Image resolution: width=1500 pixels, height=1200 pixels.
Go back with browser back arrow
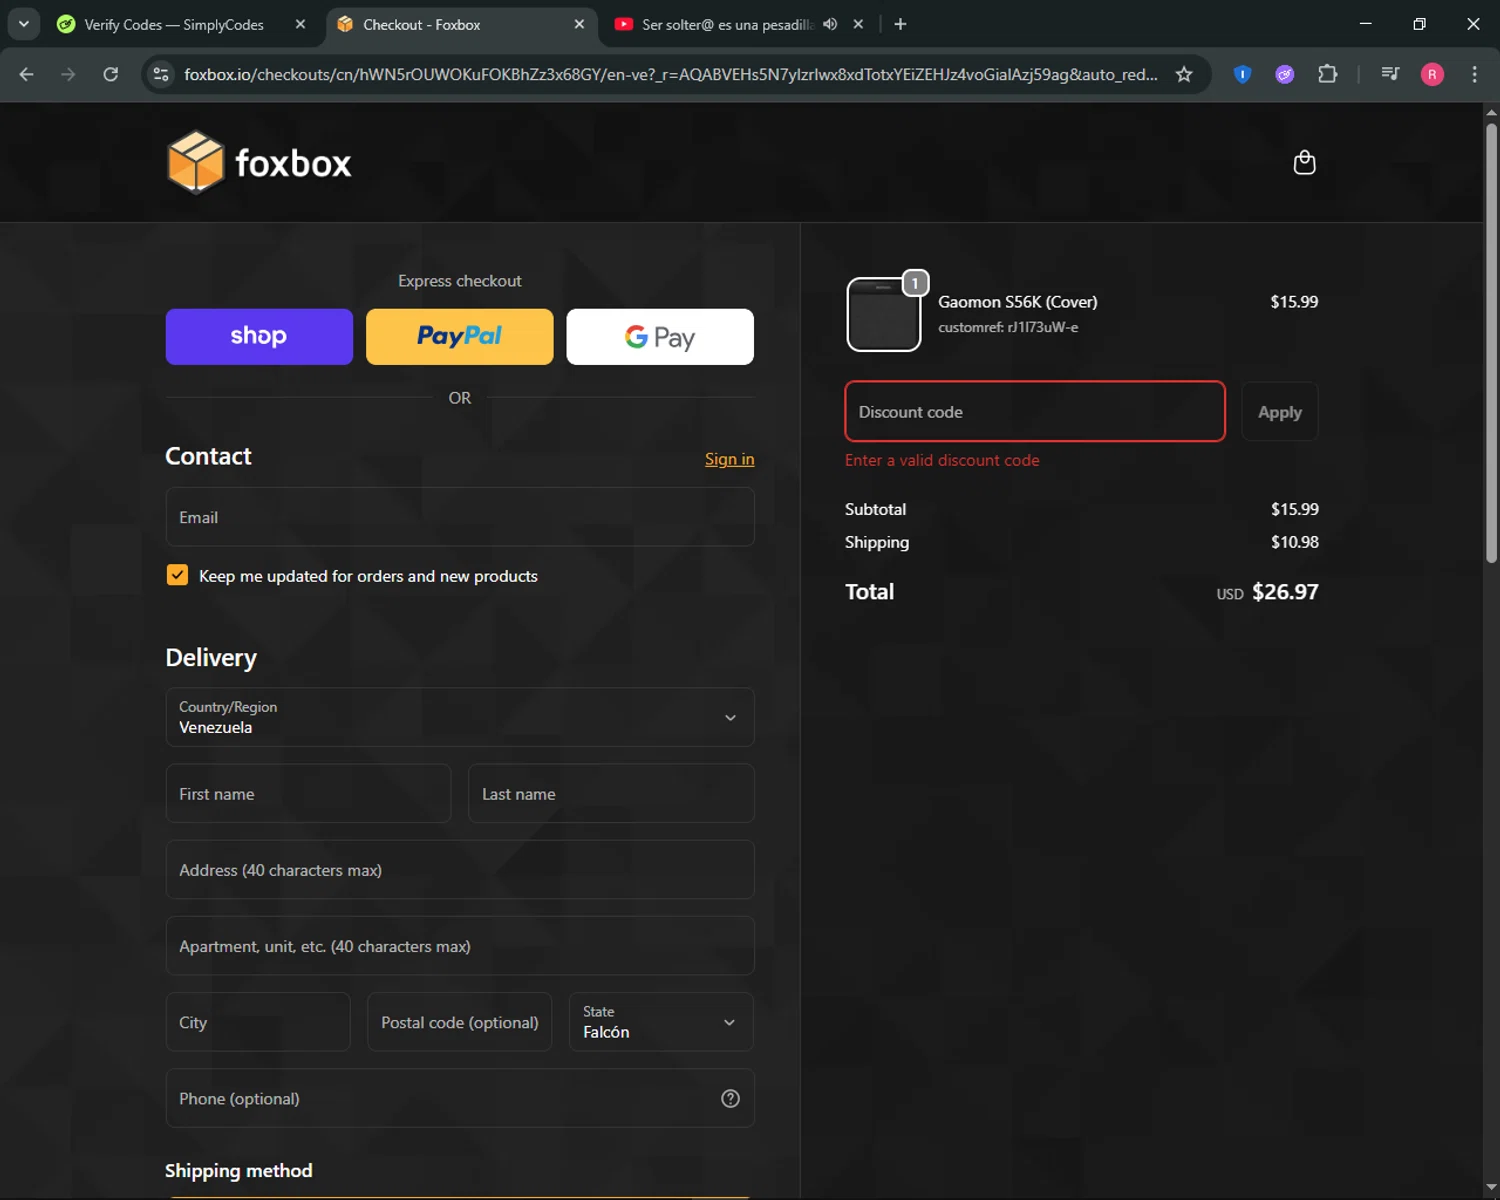tap(27, 74)
